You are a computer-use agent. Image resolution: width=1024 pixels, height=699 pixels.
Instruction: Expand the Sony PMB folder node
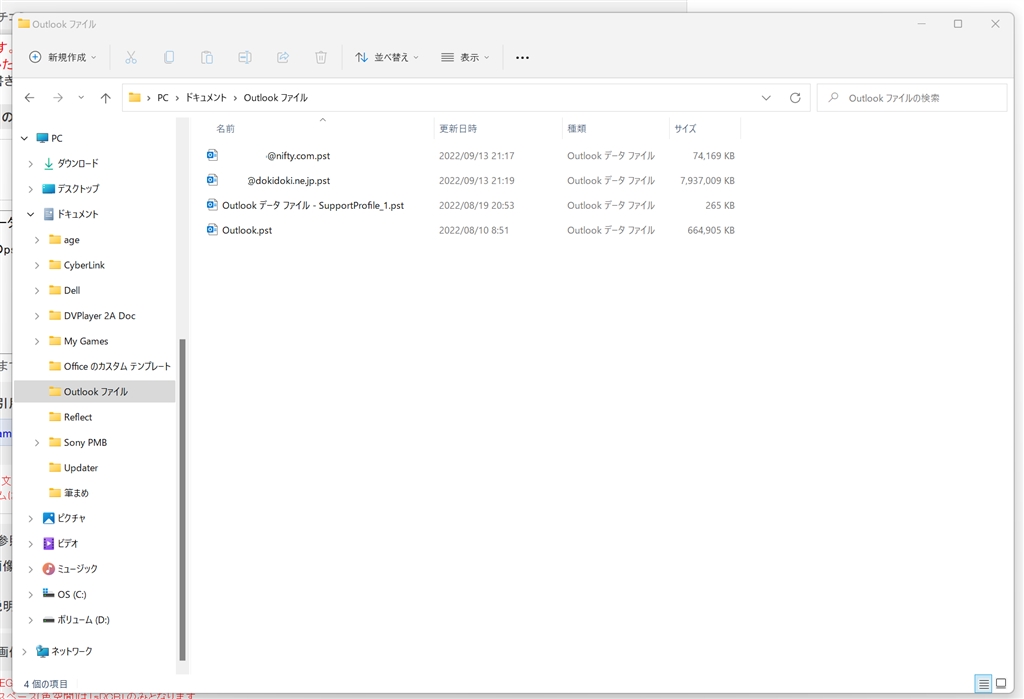[37, 443]
